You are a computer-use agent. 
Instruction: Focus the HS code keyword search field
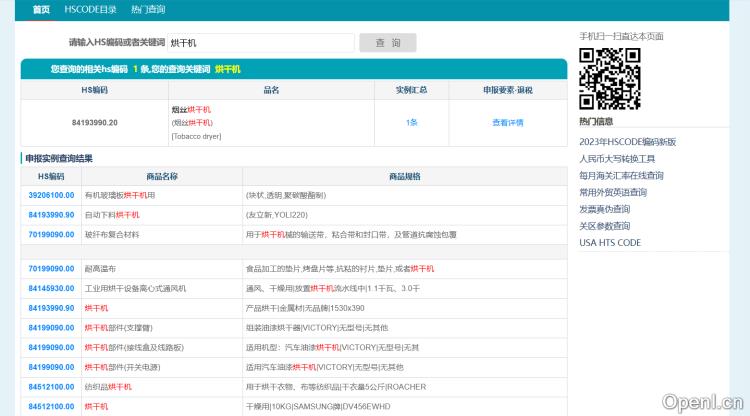pos(261,43)
